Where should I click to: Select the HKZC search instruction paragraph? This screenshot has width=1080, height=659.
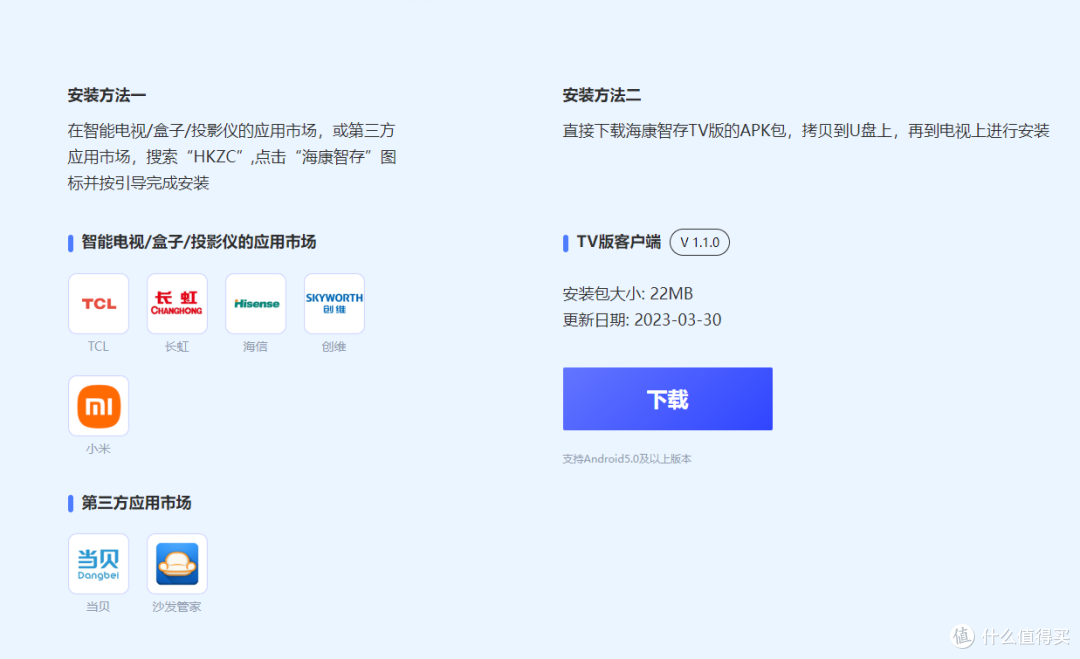[x=232, y=157]
